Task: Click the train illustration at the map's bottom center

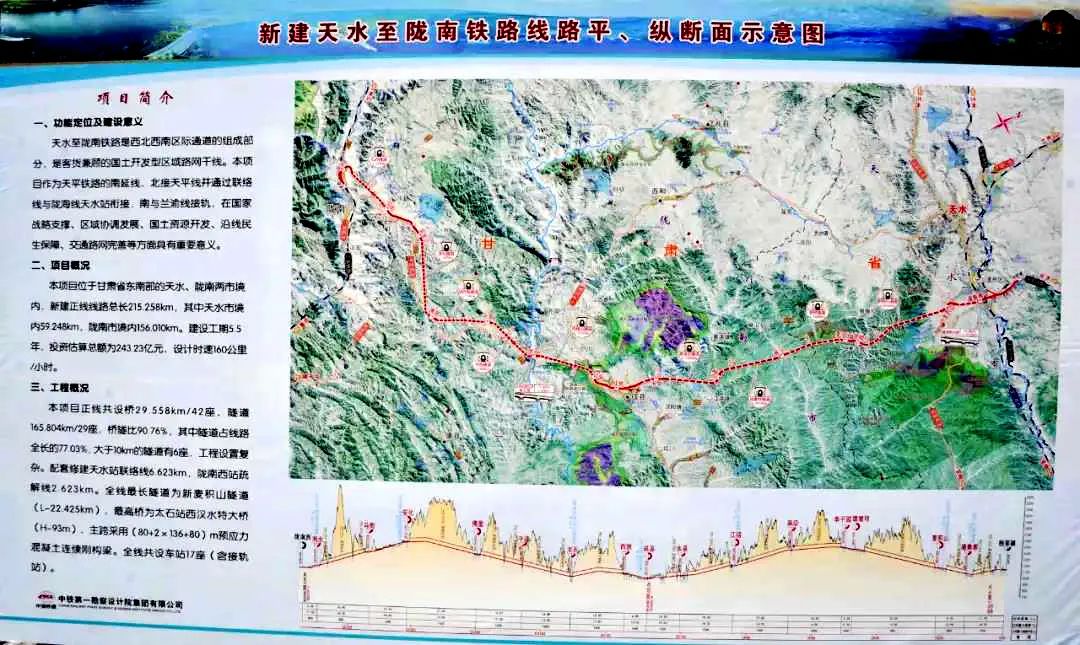Action: tap(535, 391)
